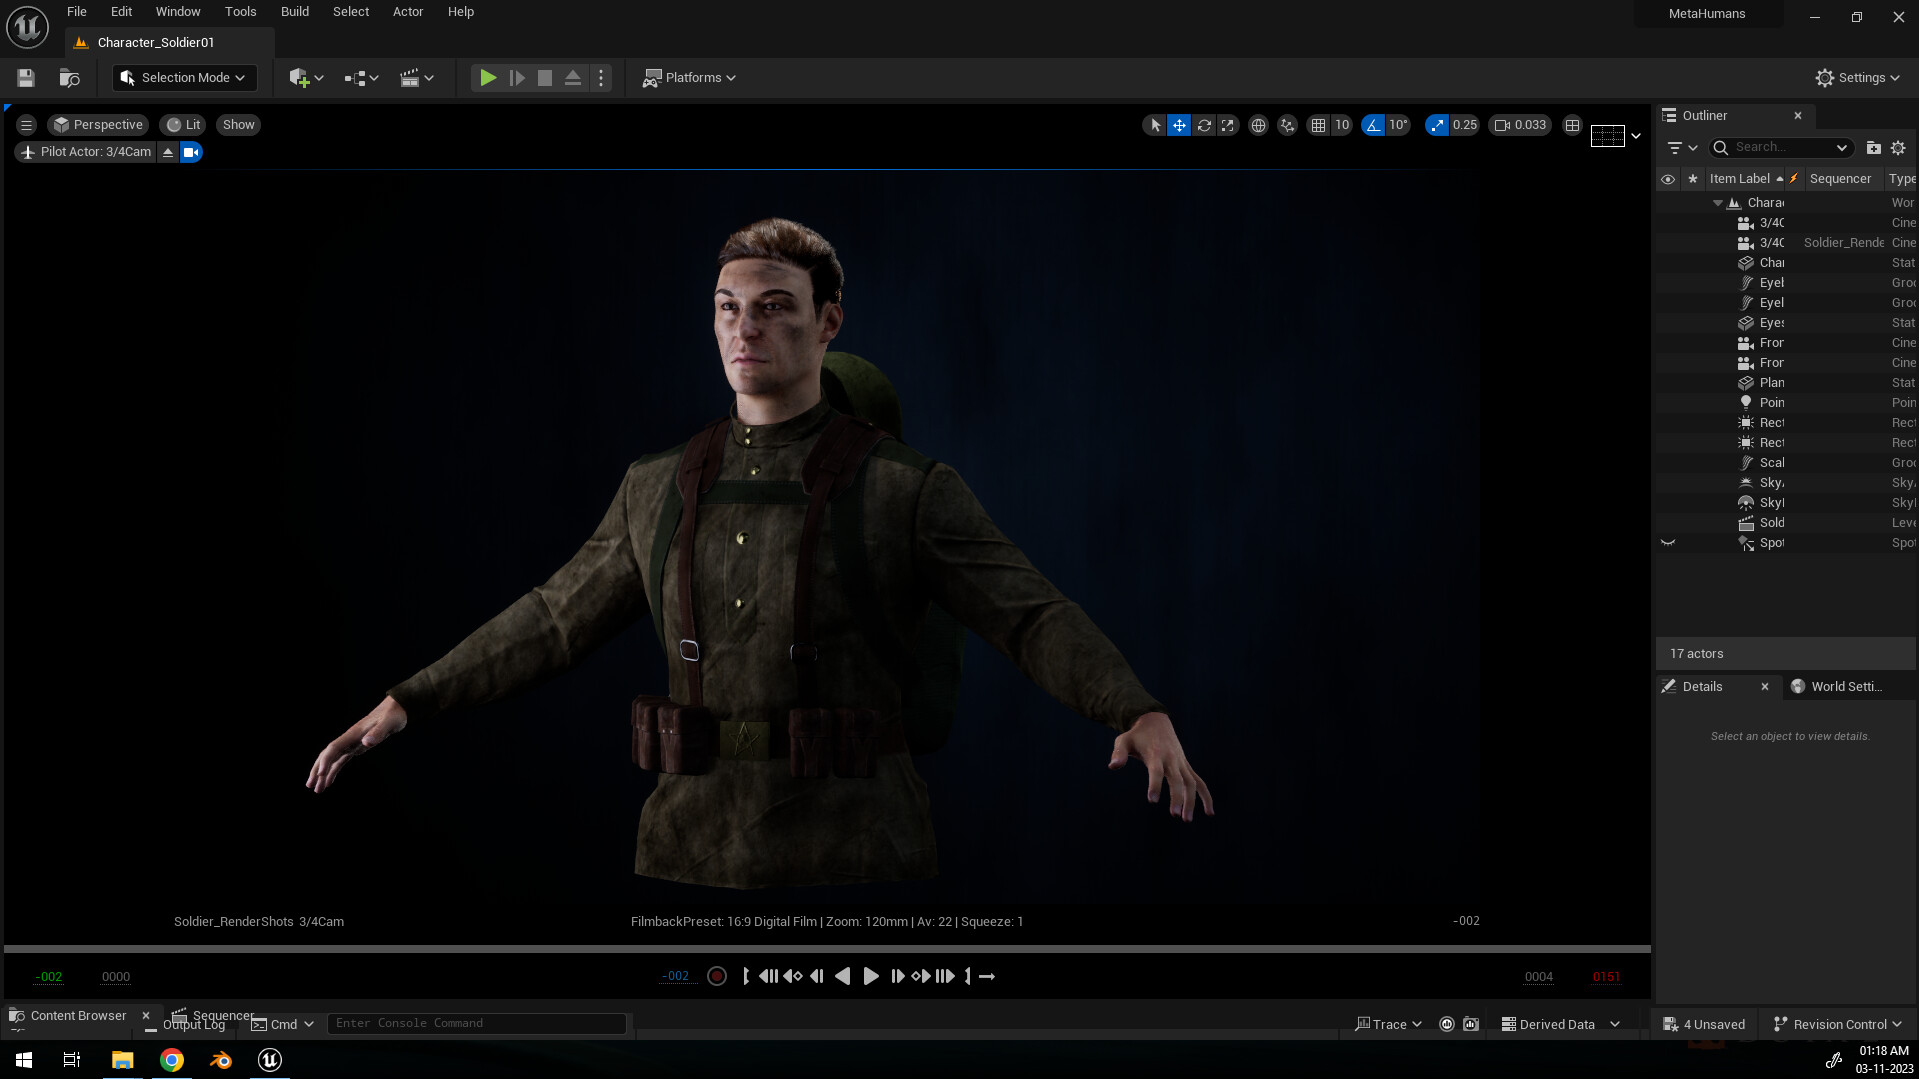Image resolution: width=1919 pixels, height=1079 pixels.
Task: Open the Actor menu in the menu bar
Action: [408, 11]
